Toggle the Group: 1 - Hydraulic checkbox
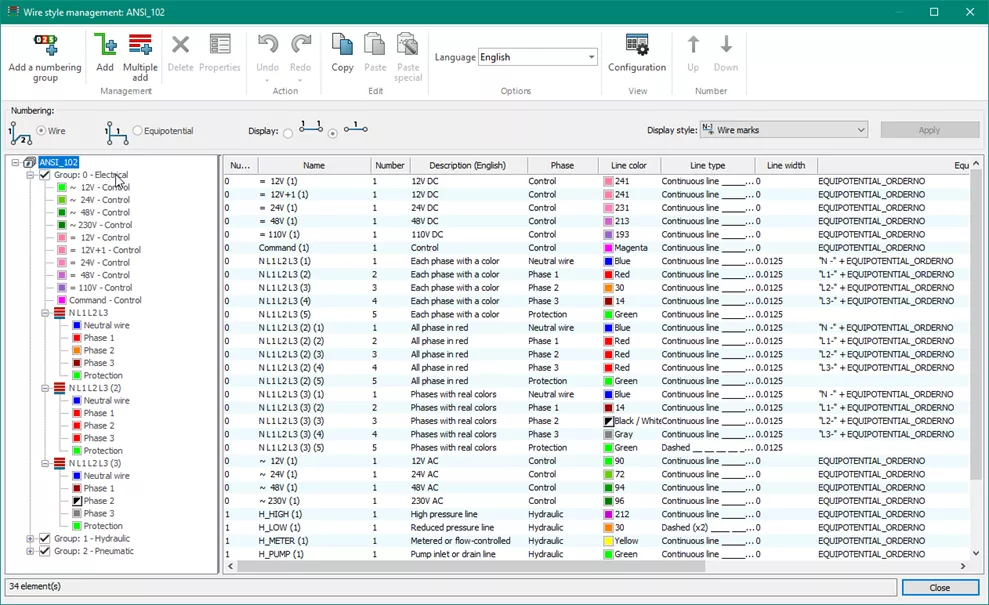 (x=44, y=538)
